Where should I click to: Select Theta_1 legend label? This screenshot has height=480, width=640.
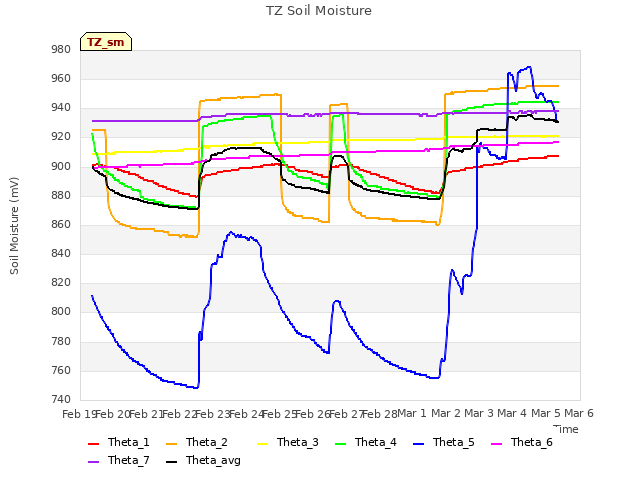point(129,442)
